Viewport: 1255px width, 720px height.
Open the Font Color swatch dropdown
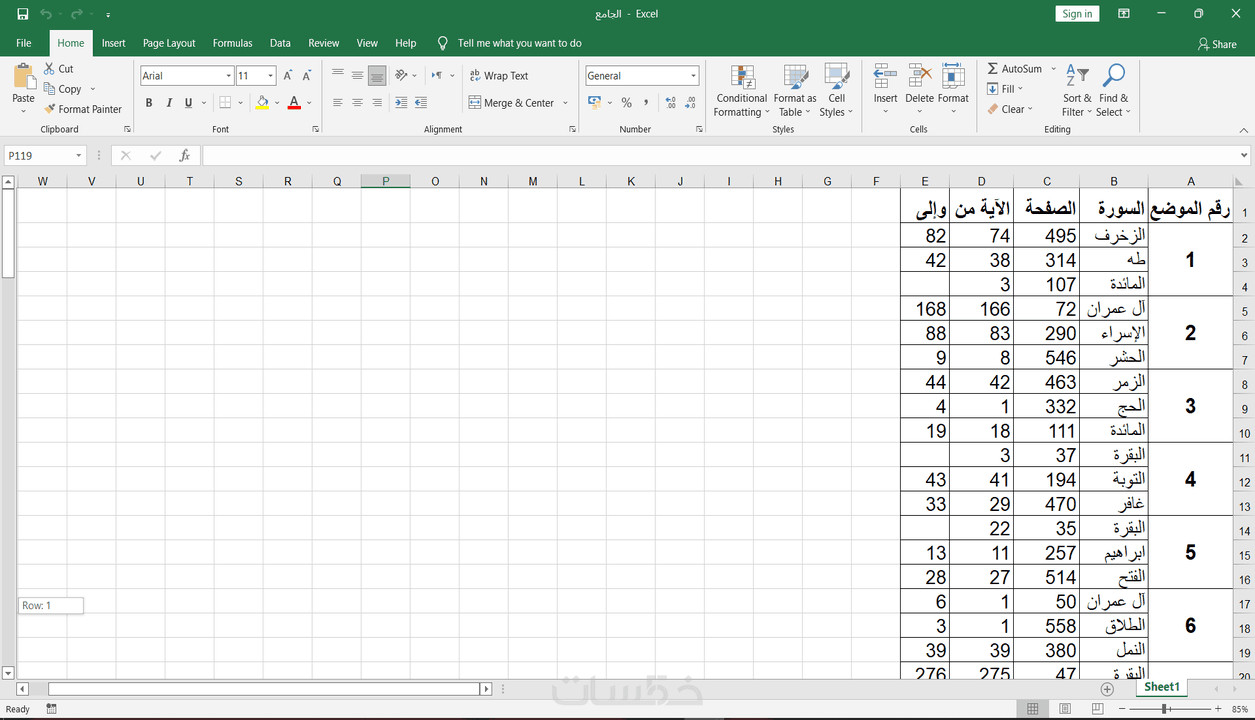pos(307,102)
